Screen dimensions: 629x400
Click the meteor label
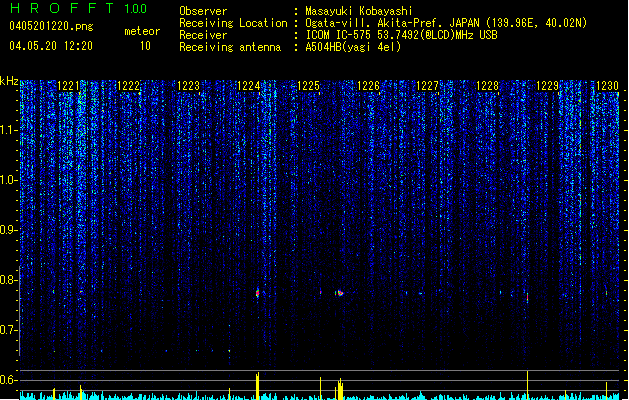tap(142, 31)
